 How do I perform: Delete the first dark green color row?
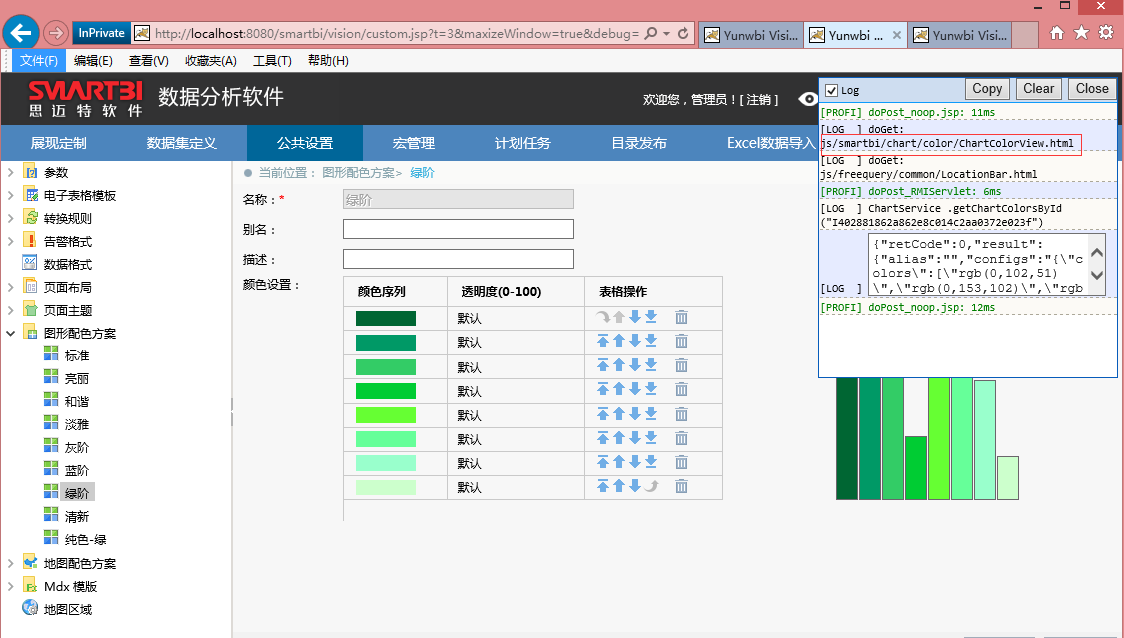click(x=681, y=317)
